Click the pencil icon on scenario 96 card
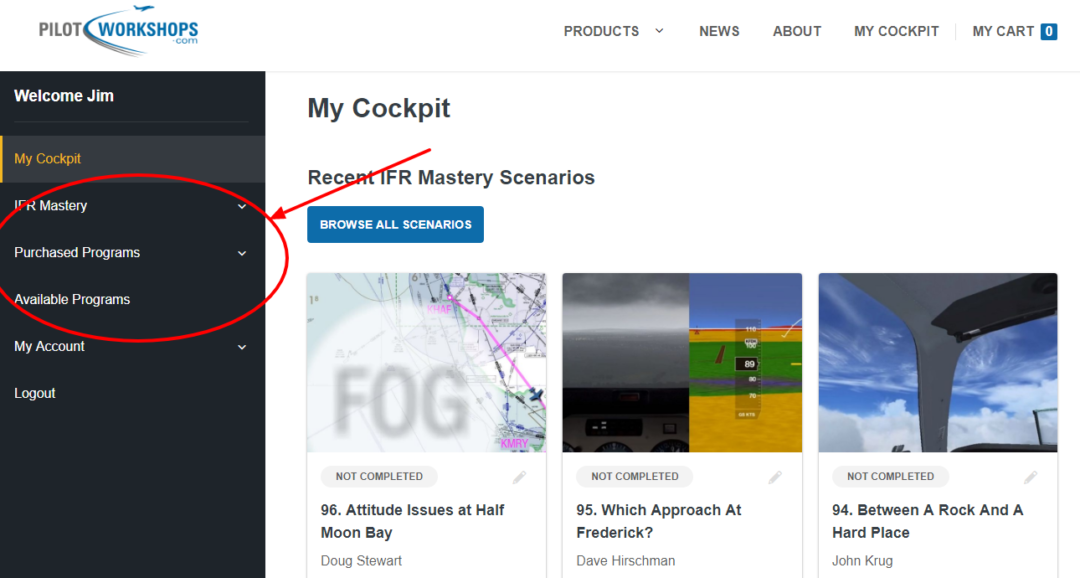1080x578 pixels. (x=520, y=477)
